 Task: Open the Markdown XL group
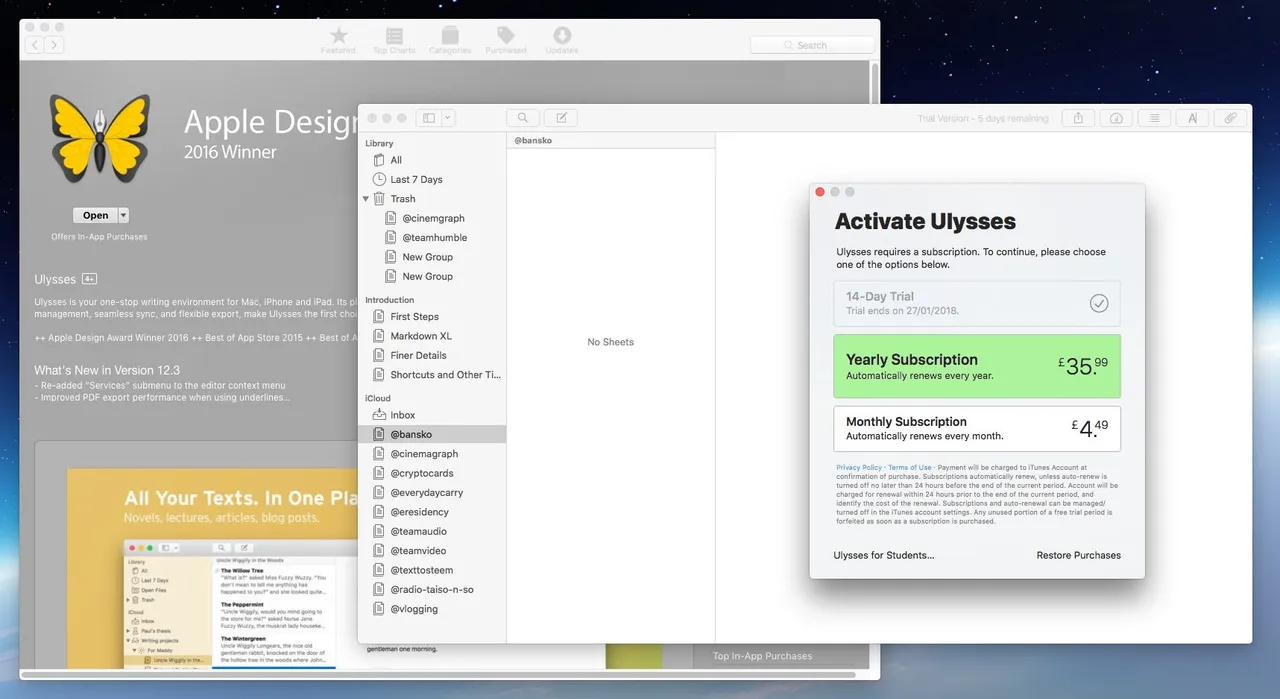tap(432, 336)
